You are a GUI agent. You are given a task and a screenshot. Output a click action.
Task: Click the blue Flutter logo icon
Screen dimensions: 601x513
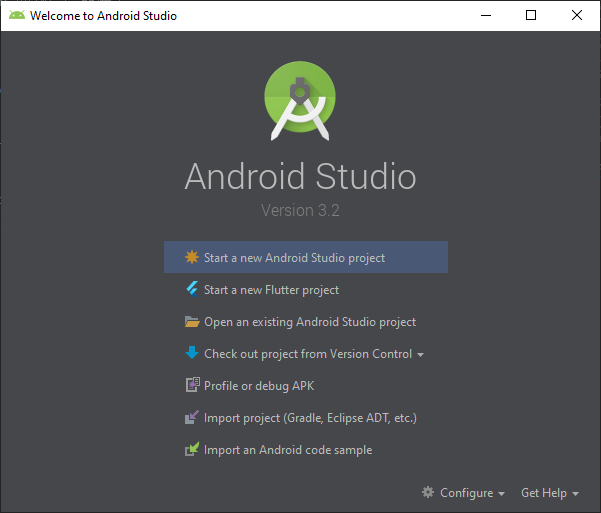pos(192,289)
